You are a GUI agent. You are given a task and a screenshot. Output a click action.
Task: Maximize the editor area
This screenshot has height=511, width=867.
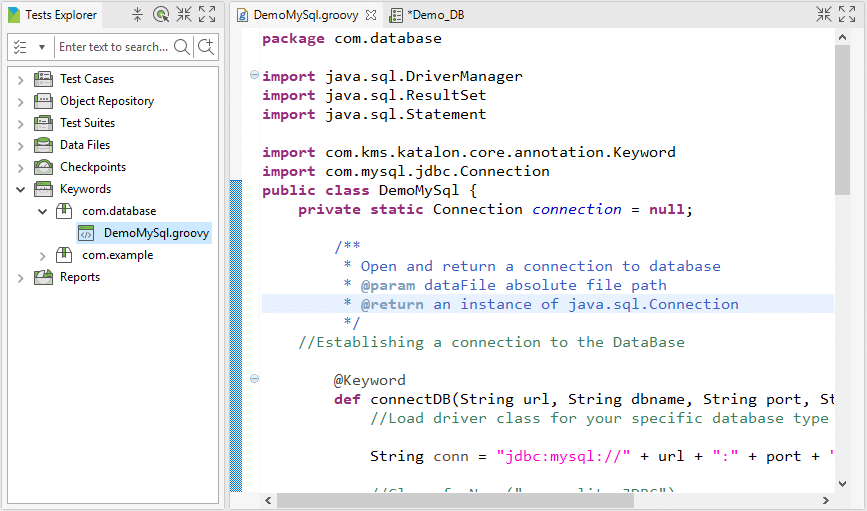(847, 14)
